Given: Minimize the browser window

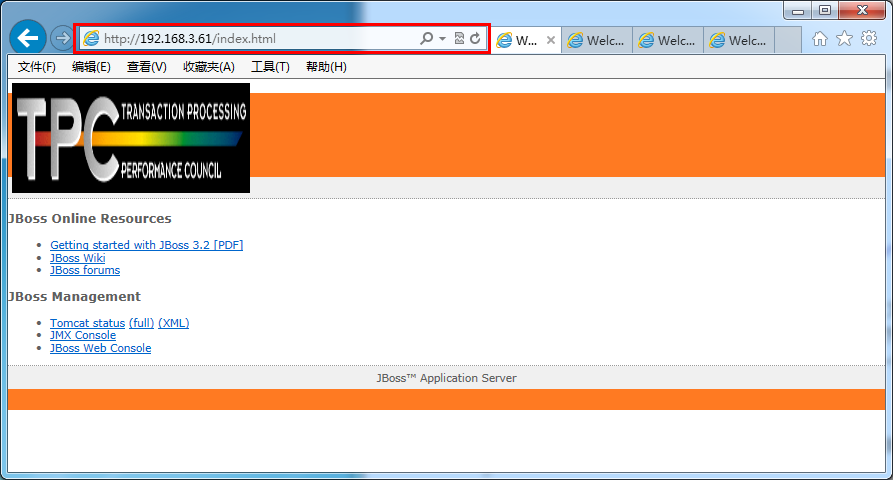Looking at the screenshot, I should coord(797,10).
